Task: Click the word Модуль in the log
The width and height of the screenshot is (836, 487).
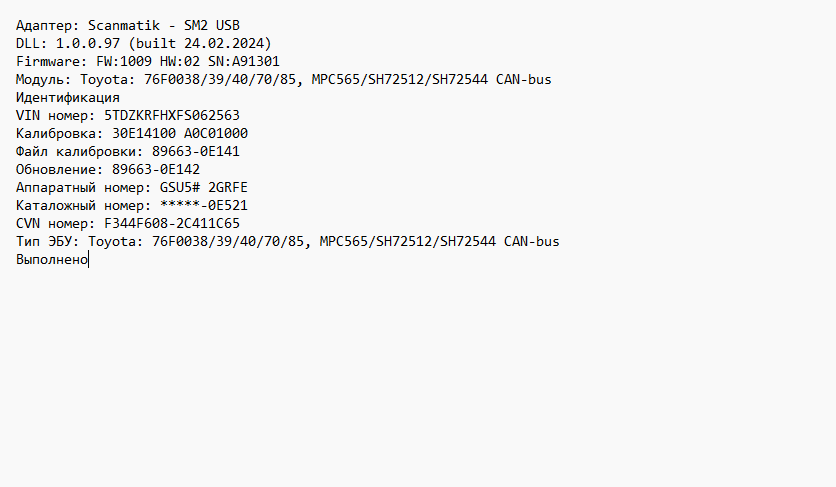Action: pos(40,79)
